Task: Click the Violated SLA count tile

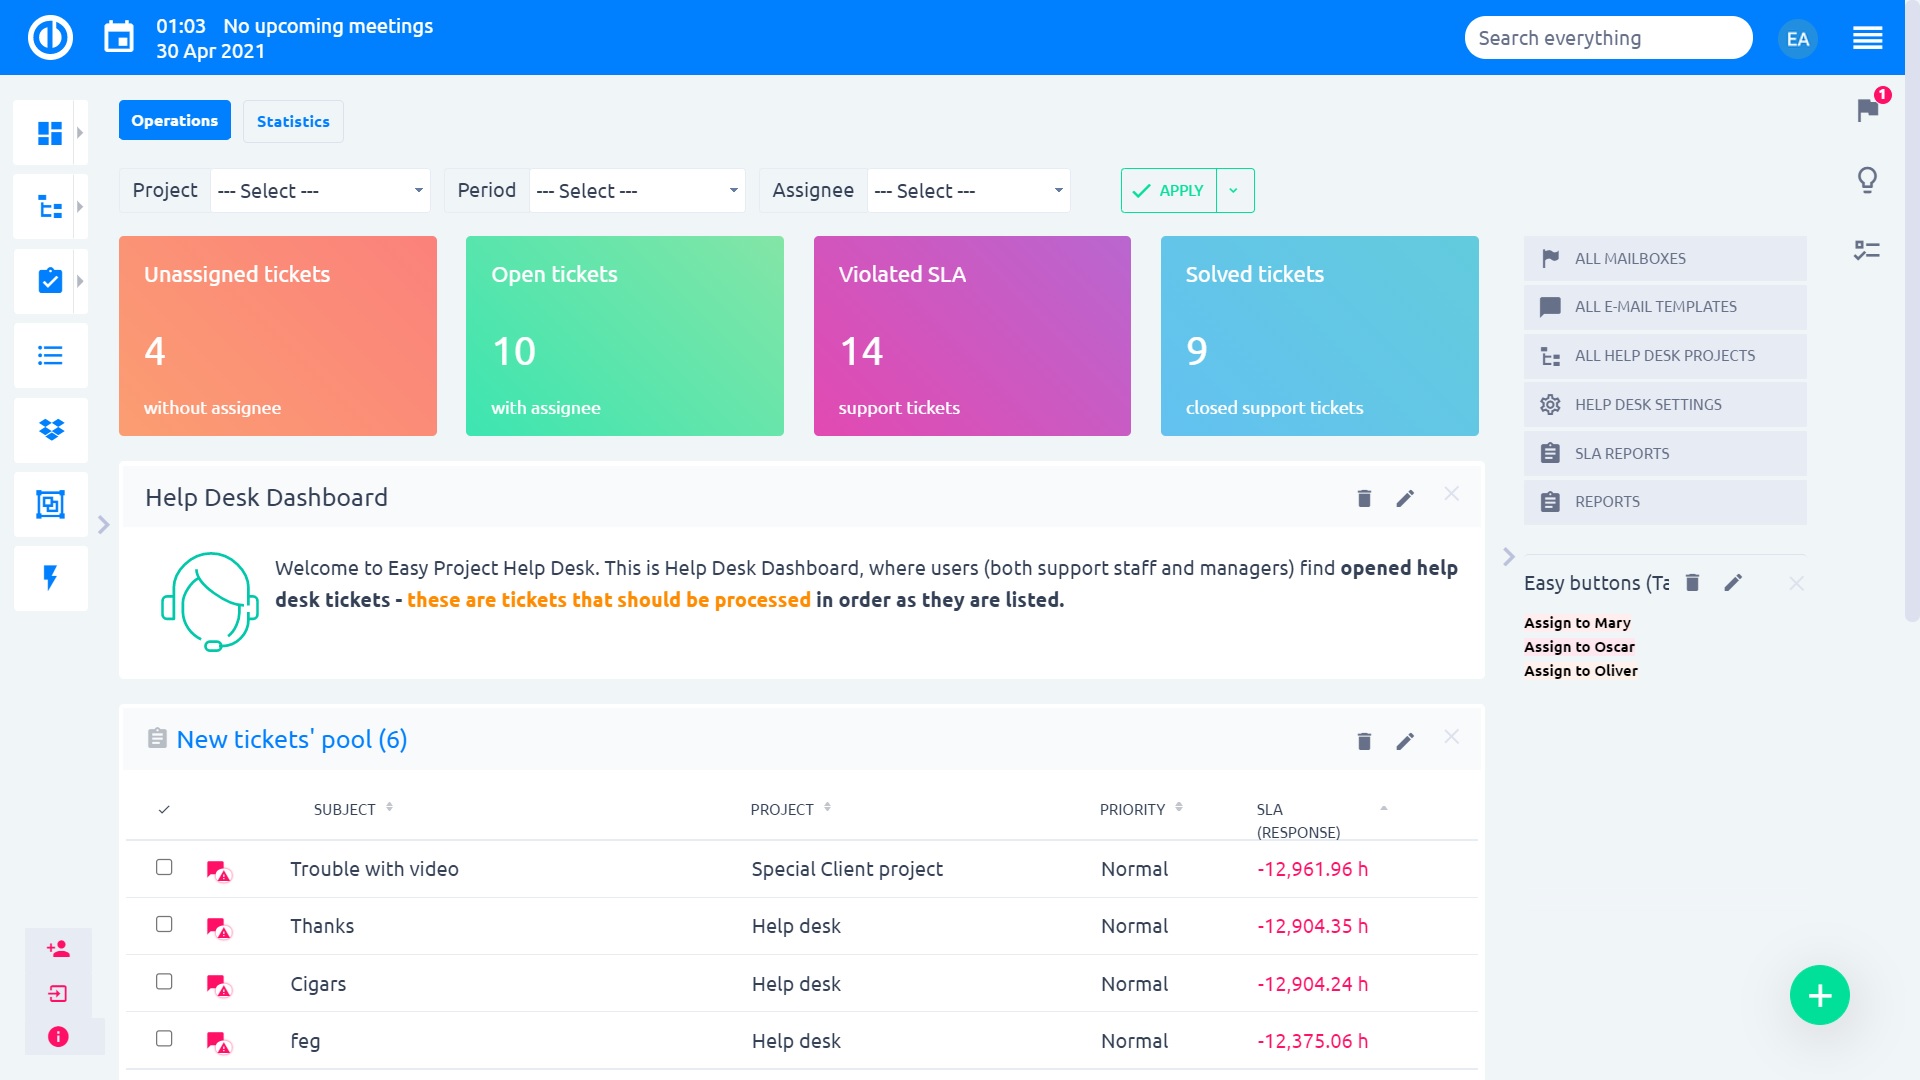Action: (x=973, y=335)
